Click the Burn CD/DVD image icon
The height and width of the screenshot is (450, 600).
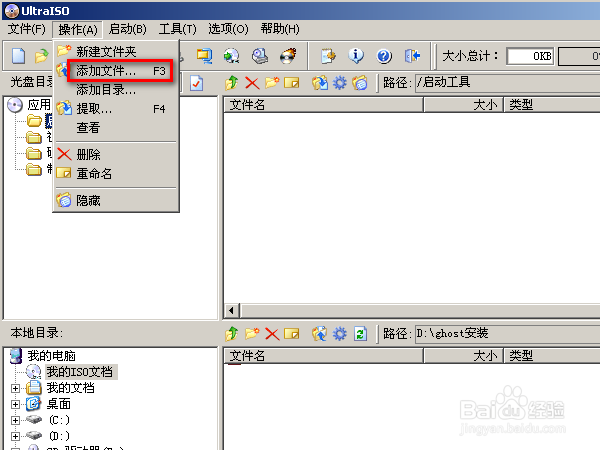click(x=288, y=56)
